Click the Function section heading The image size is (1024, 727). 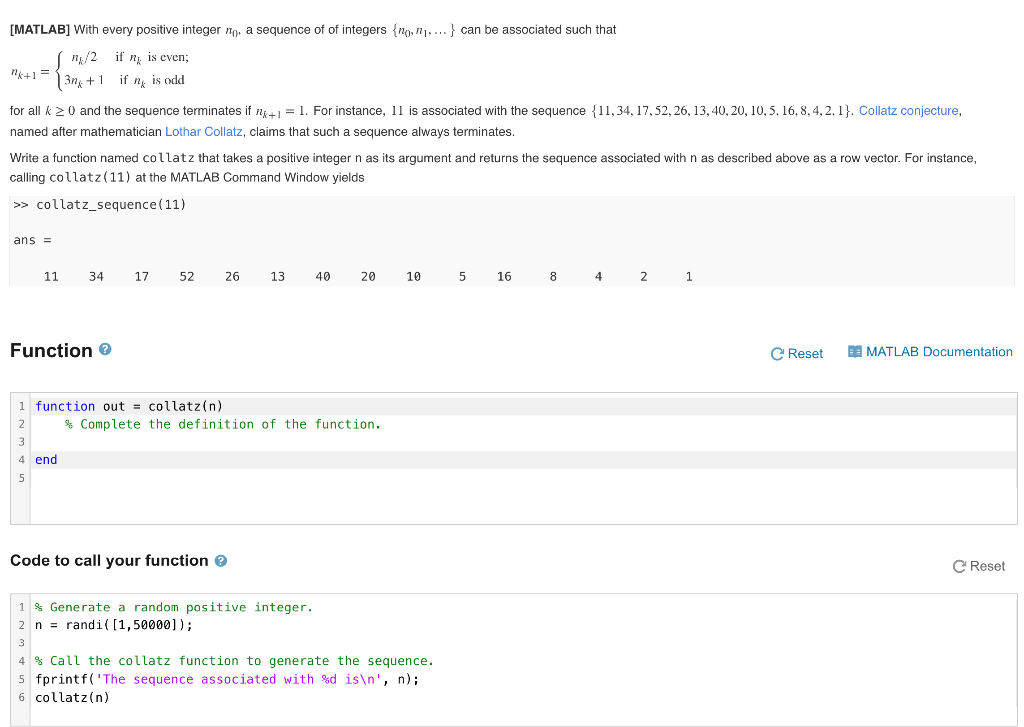click(51, 351)
